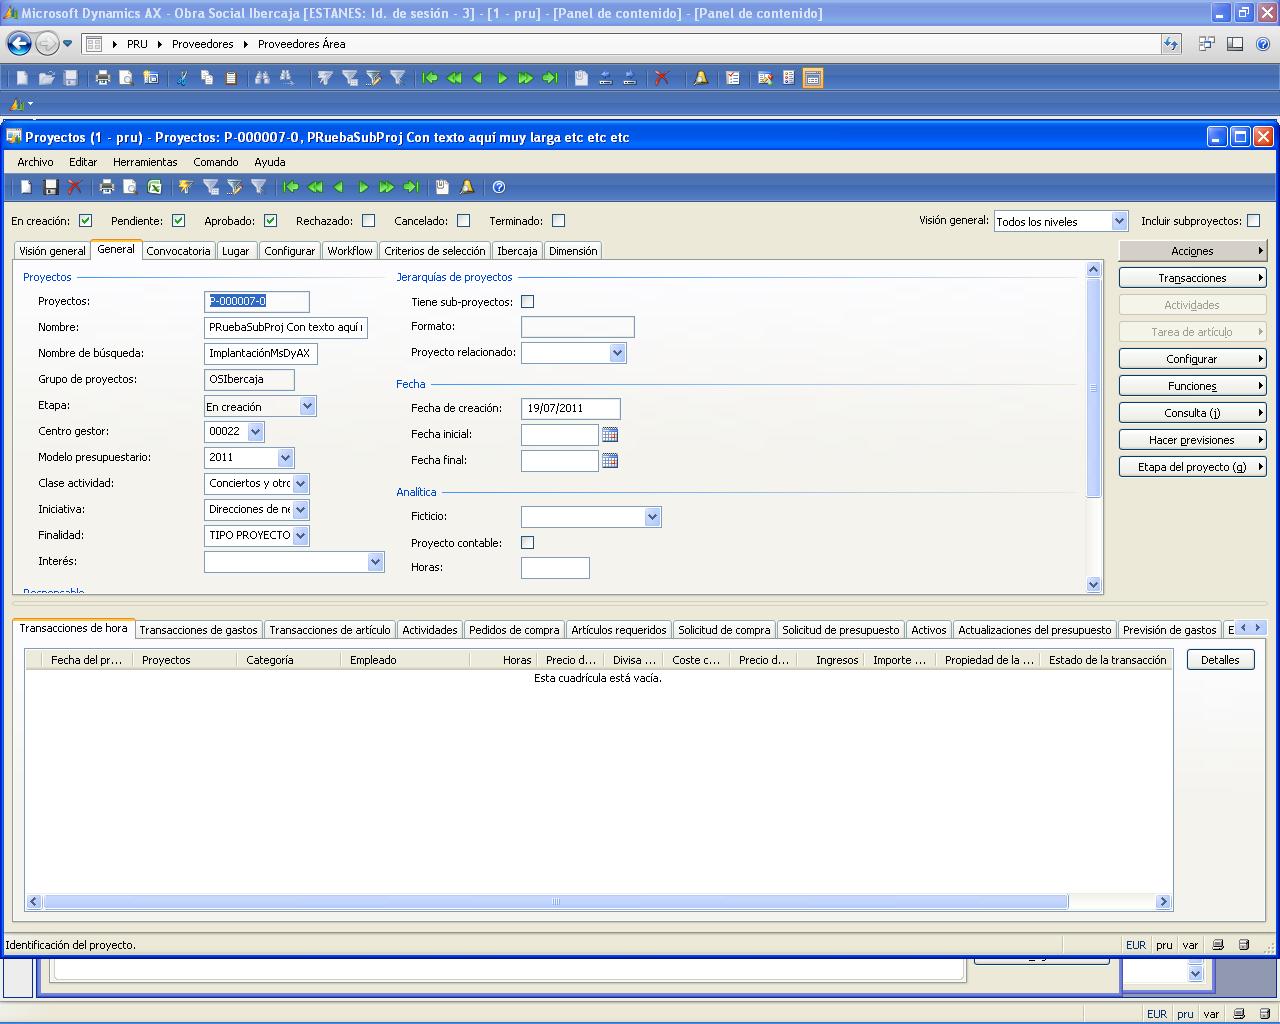Image resolution: width=1280 pixels, height=1024 pixels.
Task: Expand the Centro gestor dropdown
Action: pyautogui.click(x=255, y=432)
